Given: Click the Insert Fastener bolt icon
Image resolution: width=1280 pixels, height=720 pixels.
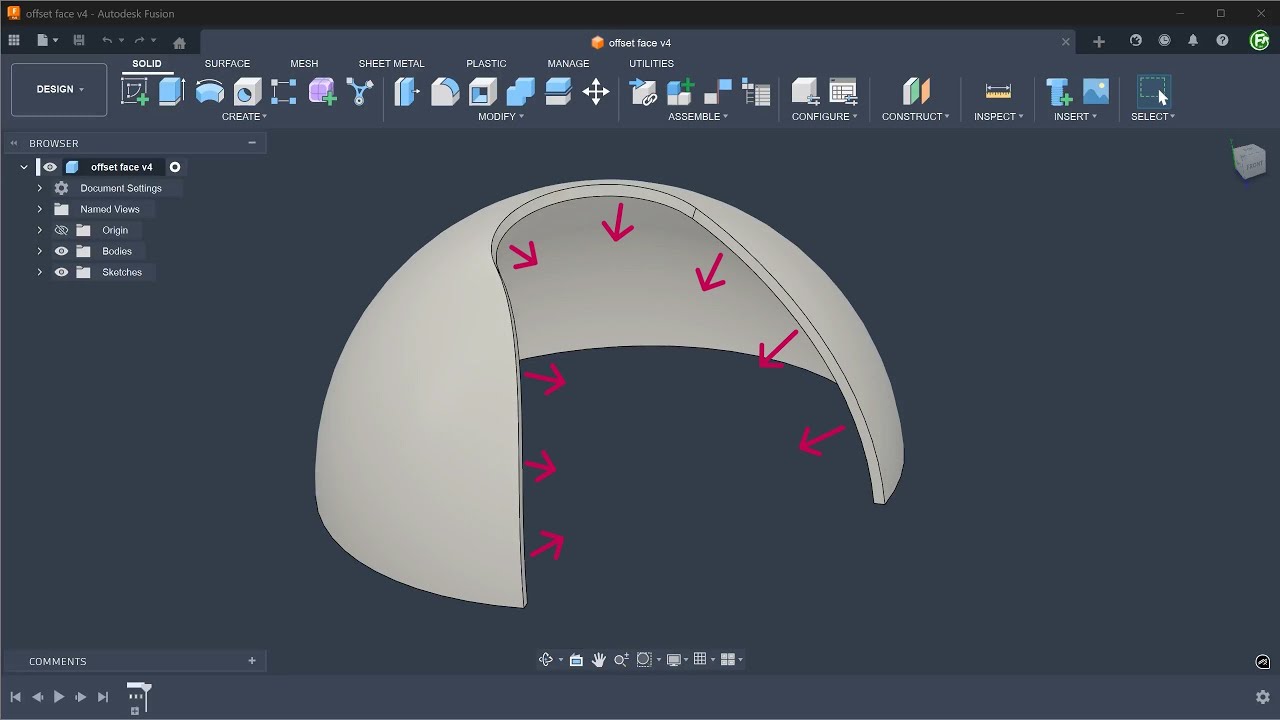Looking at the screenshot, I should click(1058, 92).
